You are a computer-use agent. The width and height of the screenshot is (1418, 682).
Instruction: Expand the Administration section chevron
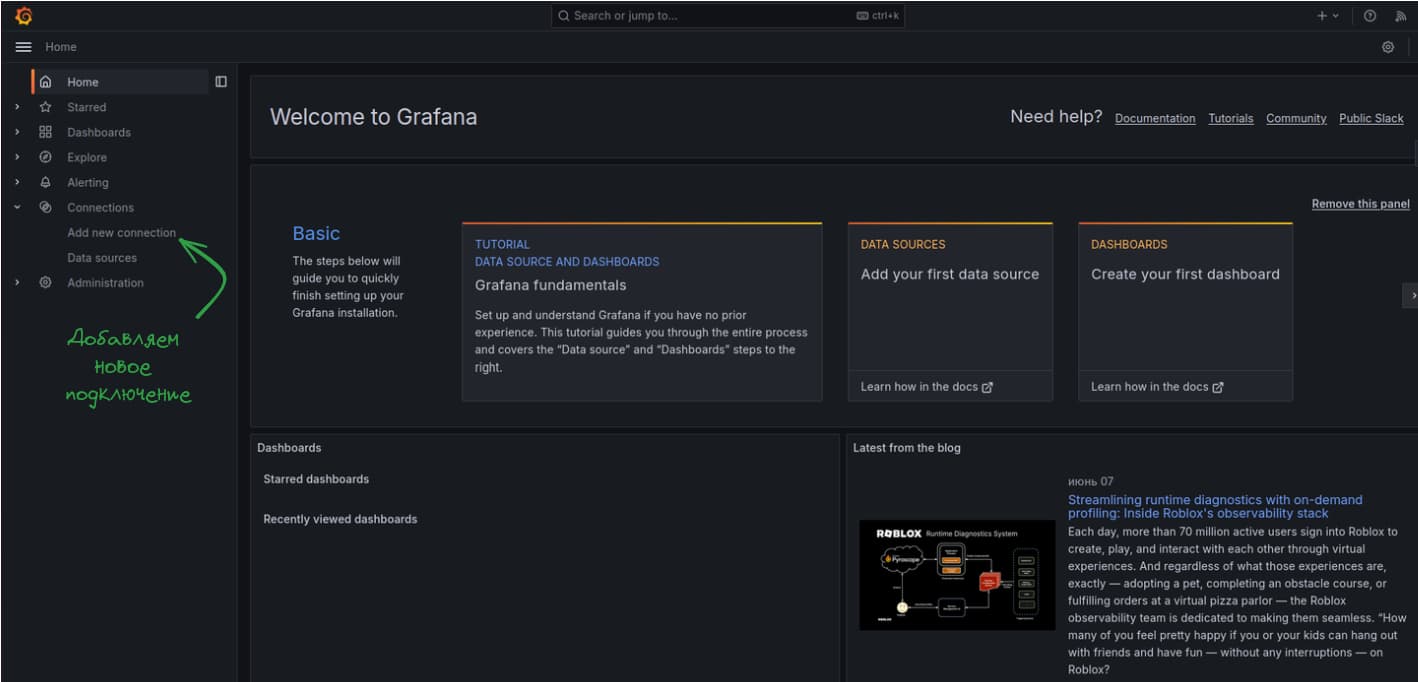coord(17,282)
